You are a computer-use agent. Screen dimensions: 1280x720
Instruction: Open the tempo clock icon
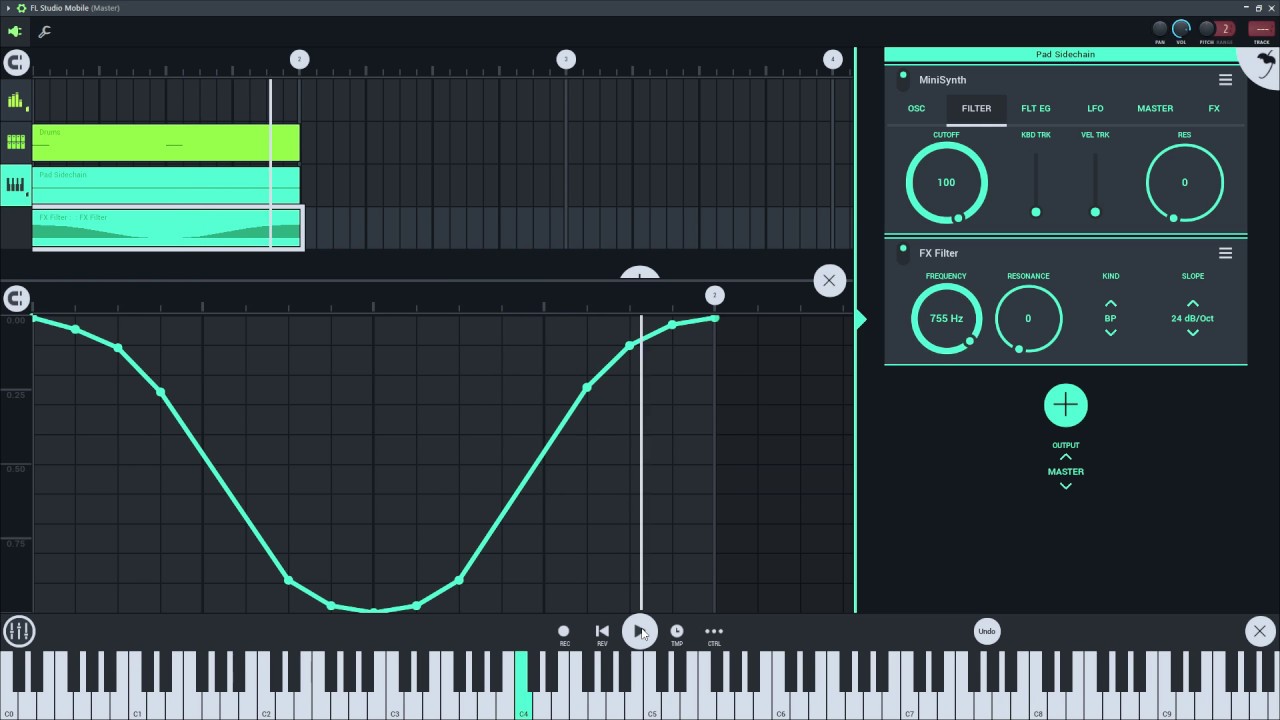click(677, 631)
